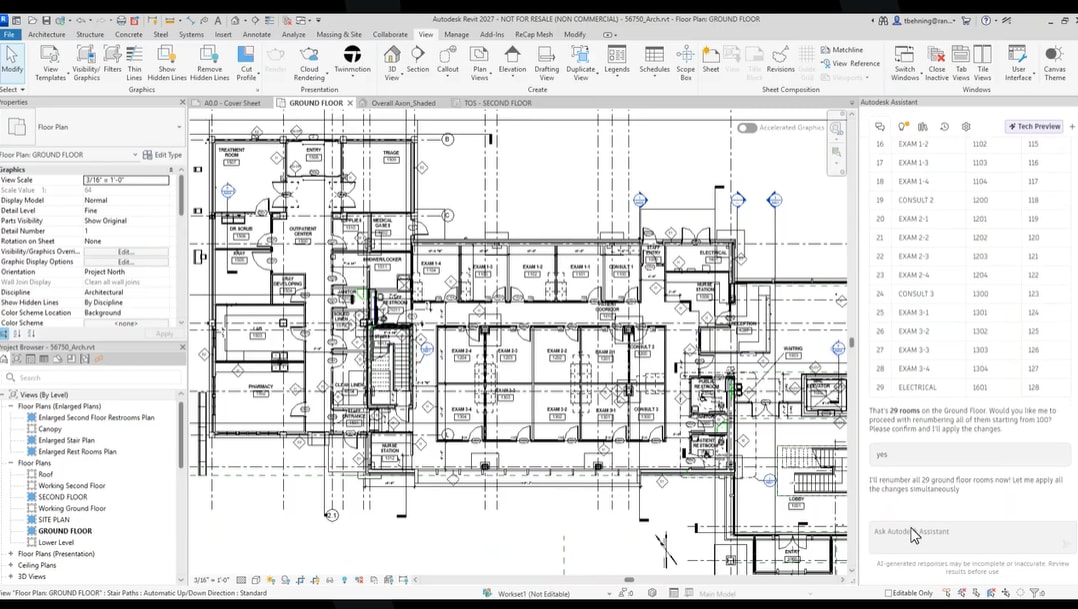Open Schedules tool
Screen dimensions: 1078x609
pyautogui.click(x=654, y=60)
